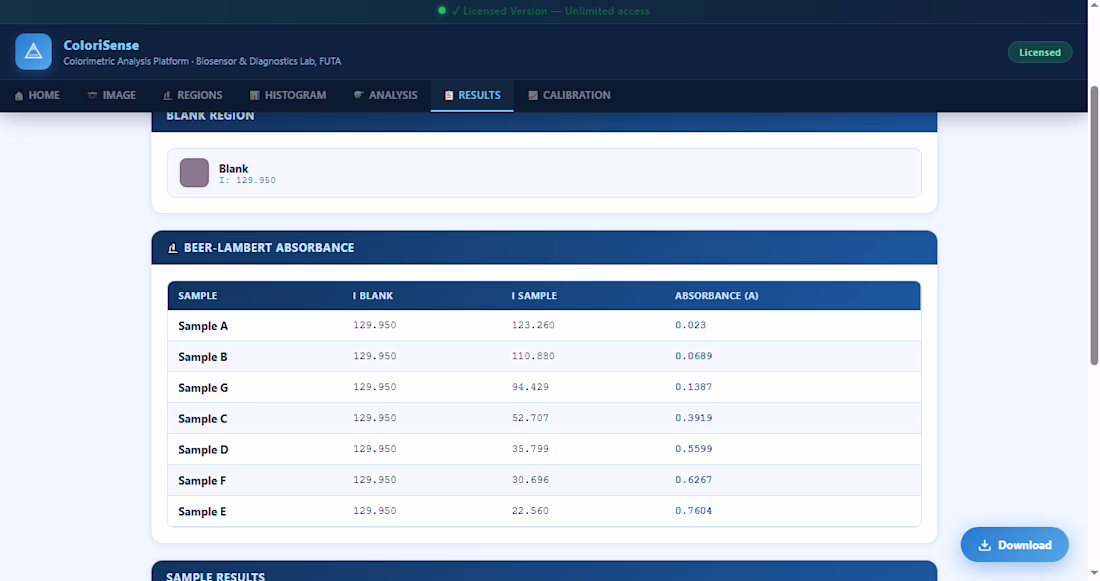Click the ColoriSense triangle logo icon
Viewport: 1100px width, 581px height.
point(34,51)
